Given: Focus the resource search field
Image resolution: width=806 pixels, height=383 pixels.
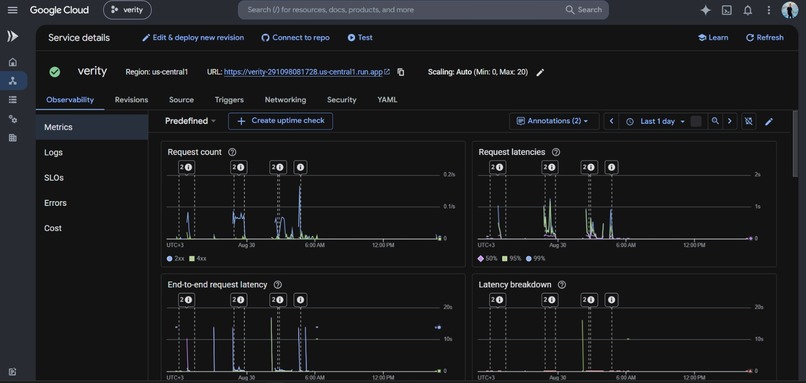Looking at the screenshot, I should [401, 10].
